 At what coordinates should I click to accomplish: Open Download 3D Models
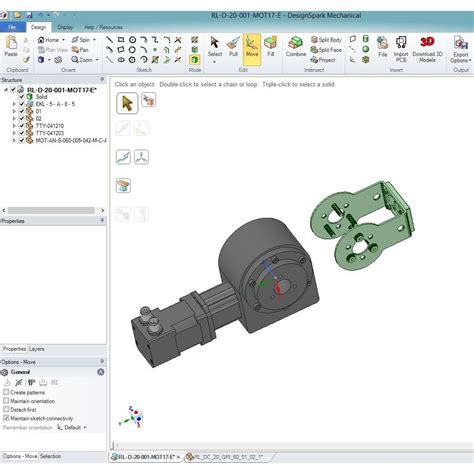click(427, 49)
